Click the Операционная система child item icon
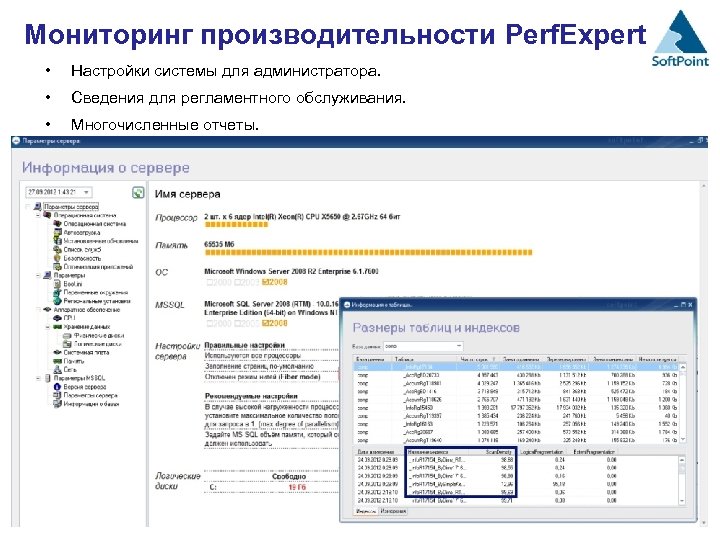 (57, 224)
